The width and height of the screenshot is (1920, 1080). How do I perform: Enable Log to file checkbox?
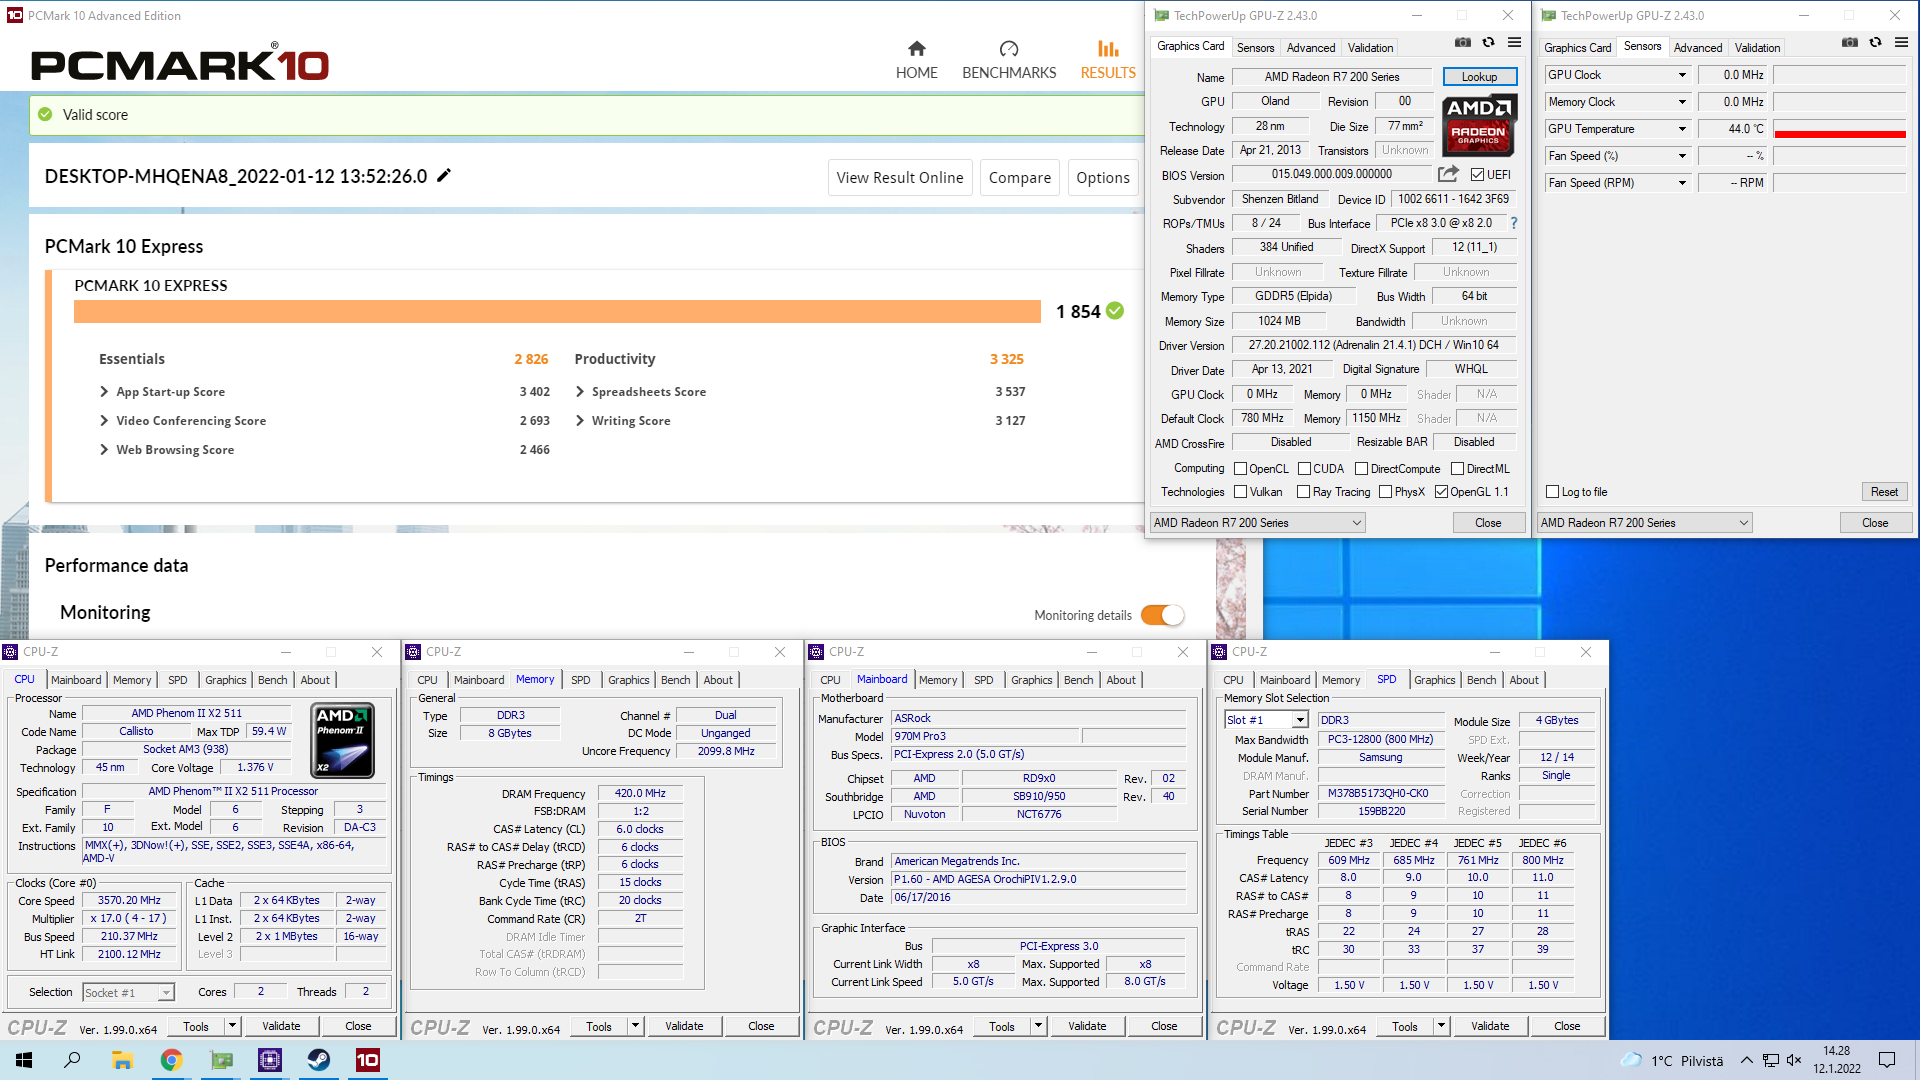[1552, 492]
